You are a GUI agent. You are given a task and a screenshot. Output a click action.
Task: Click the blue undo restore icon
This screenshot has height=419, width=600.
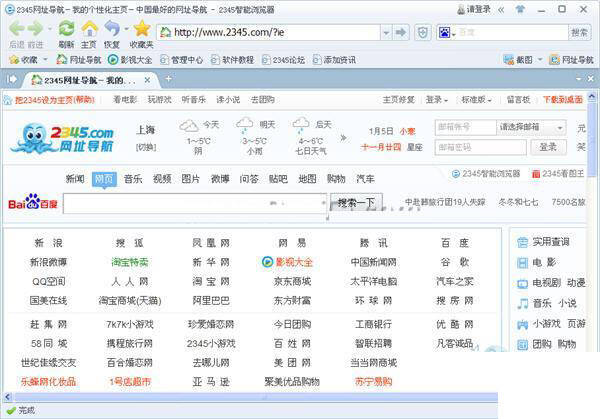[x=112, y=29]
